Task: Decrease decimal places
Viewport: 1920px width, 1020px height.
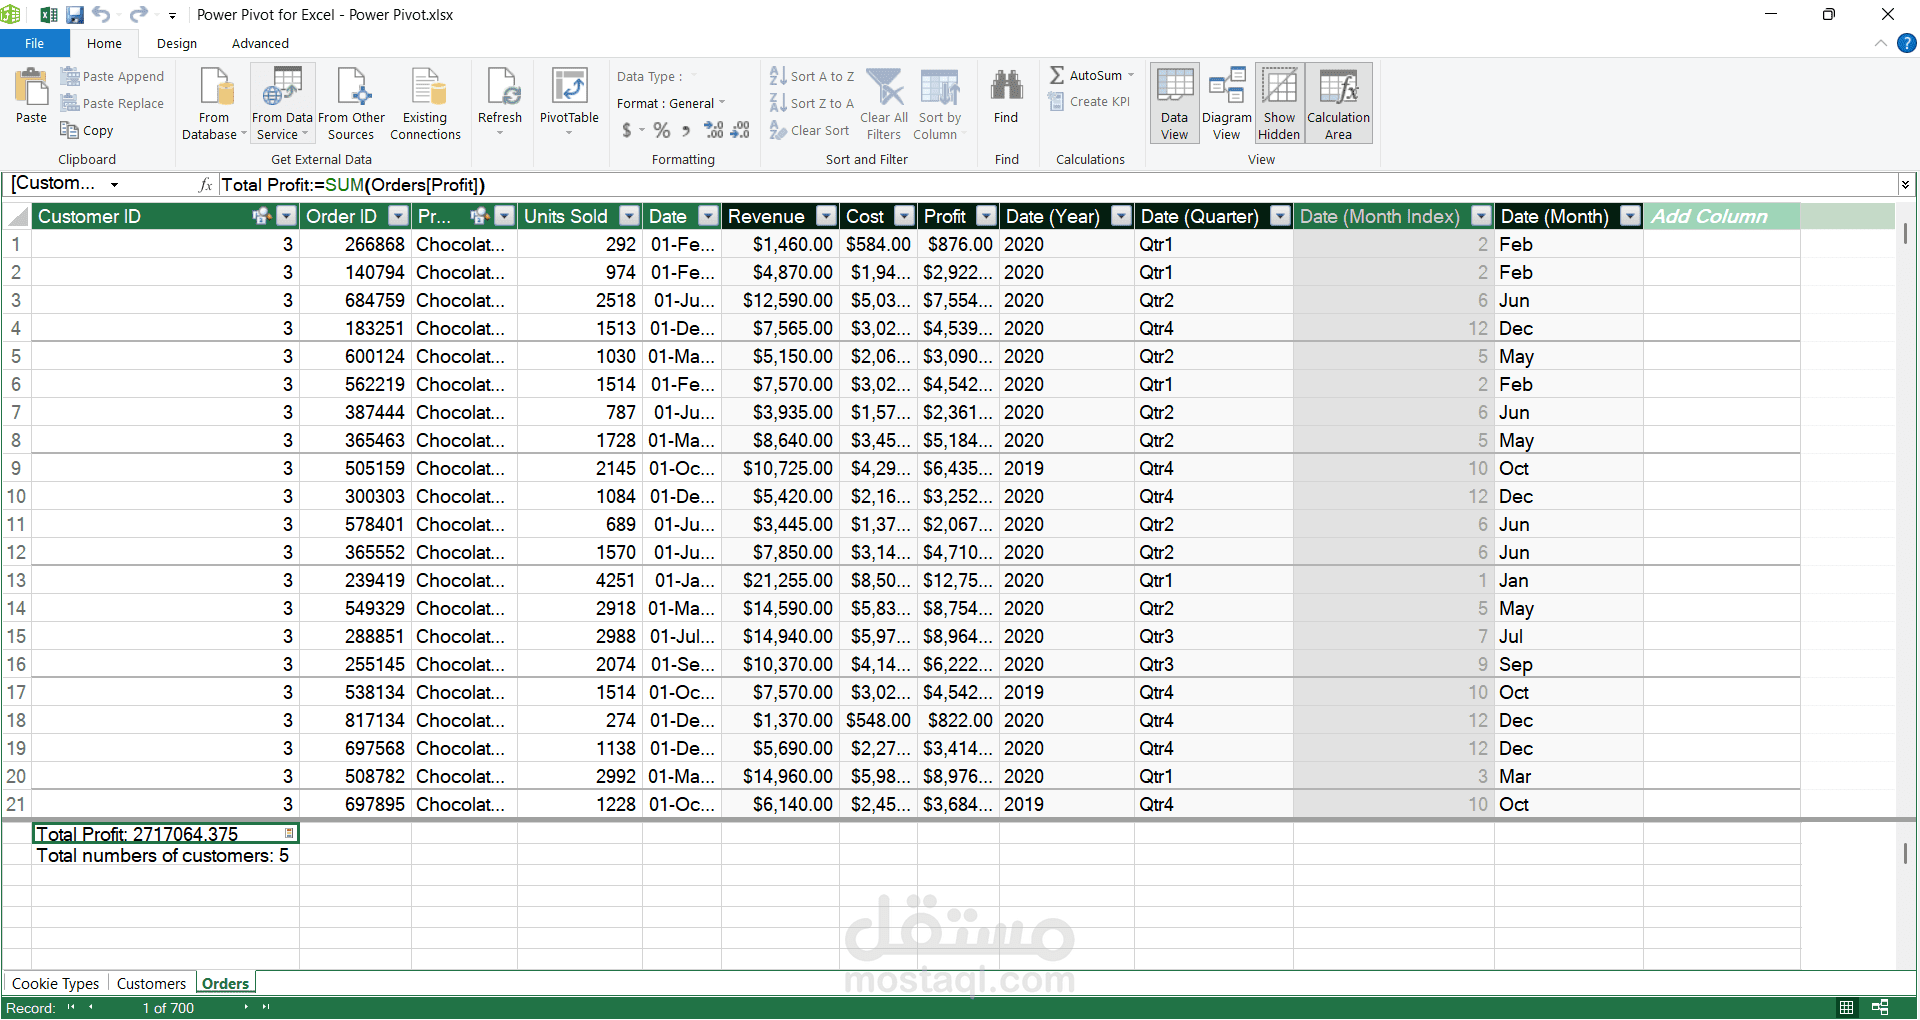Action: 740,130
